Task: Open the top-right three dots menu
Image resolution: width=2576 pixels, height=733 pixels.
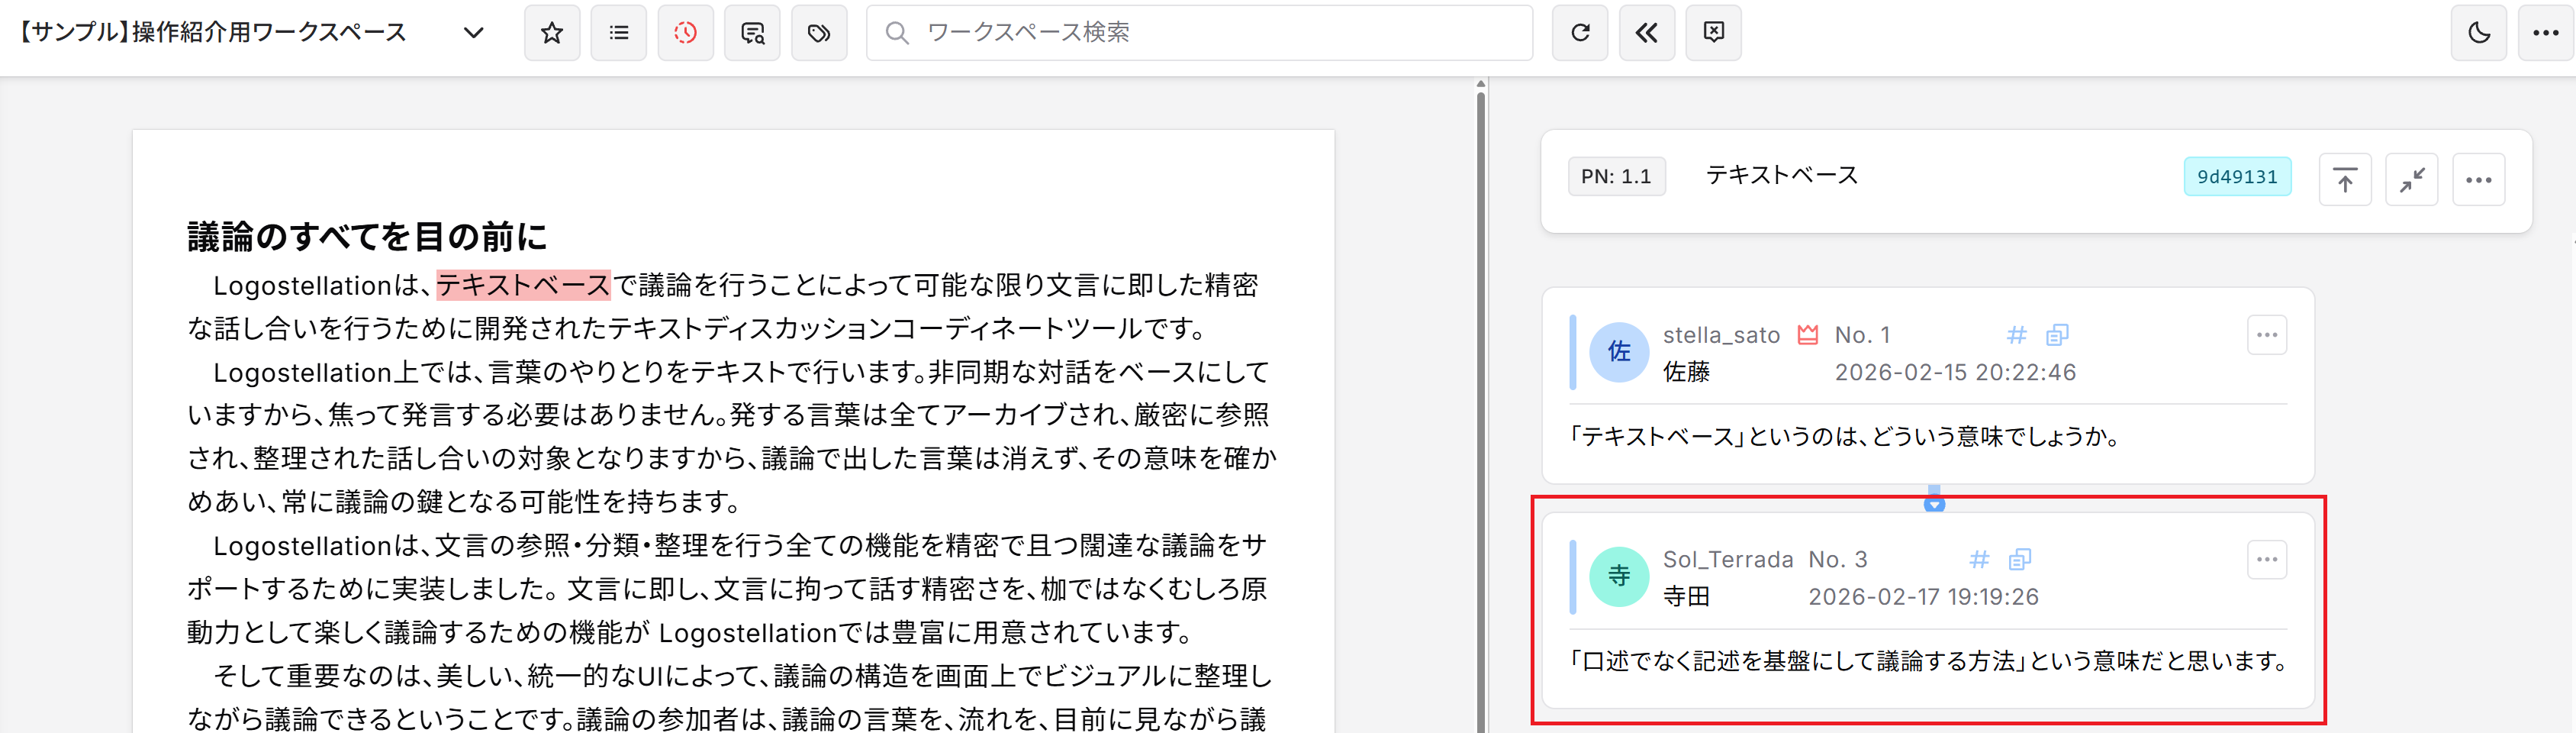Action: [x=2546, y=33]
